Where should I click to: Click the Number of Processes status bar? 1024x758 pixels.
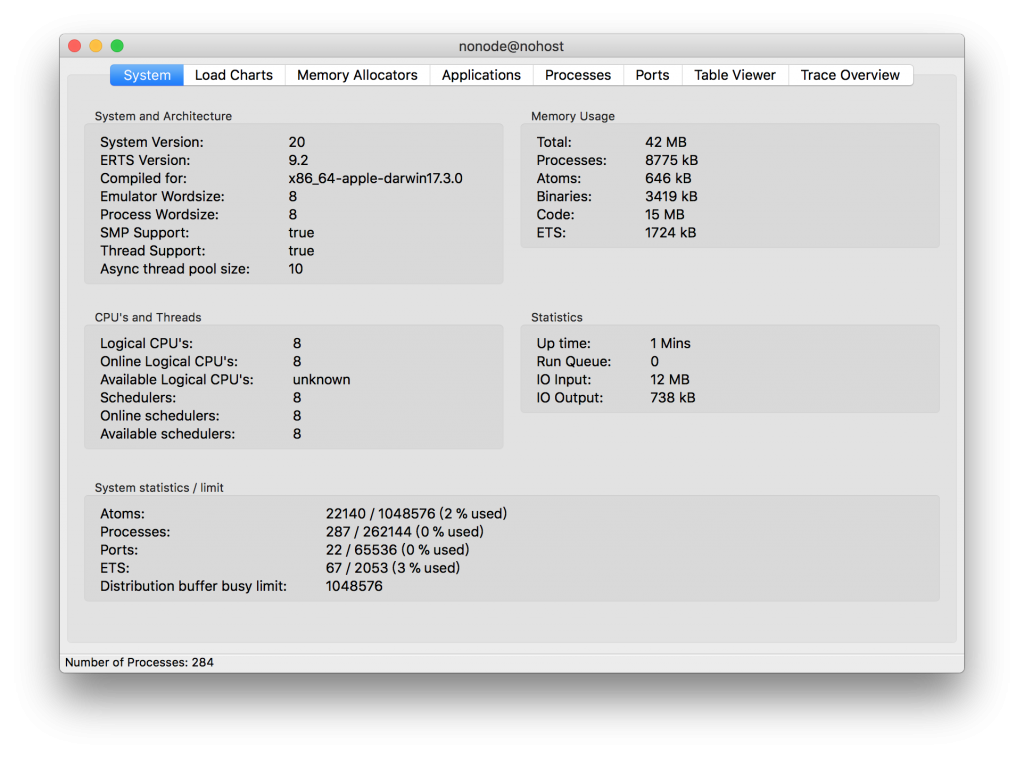pyautogui.click(x=140, y=662)
